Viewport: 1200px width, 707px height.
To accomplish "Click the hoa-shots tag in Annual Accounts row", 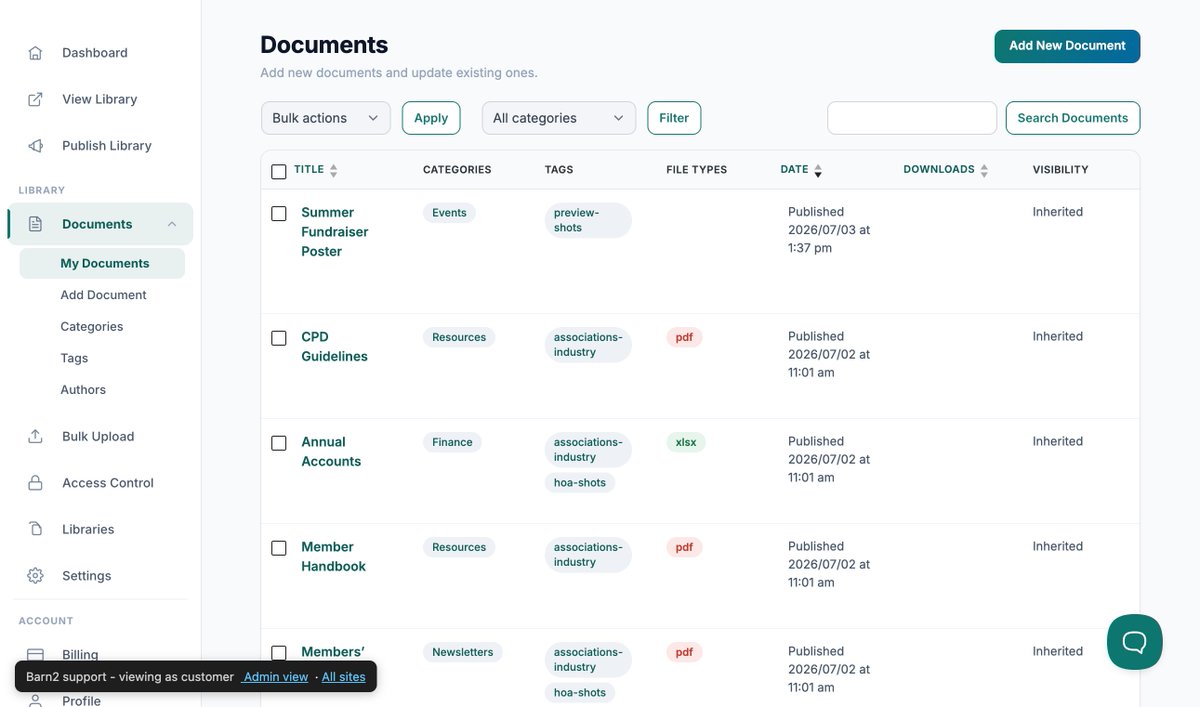I will point(580,482).
